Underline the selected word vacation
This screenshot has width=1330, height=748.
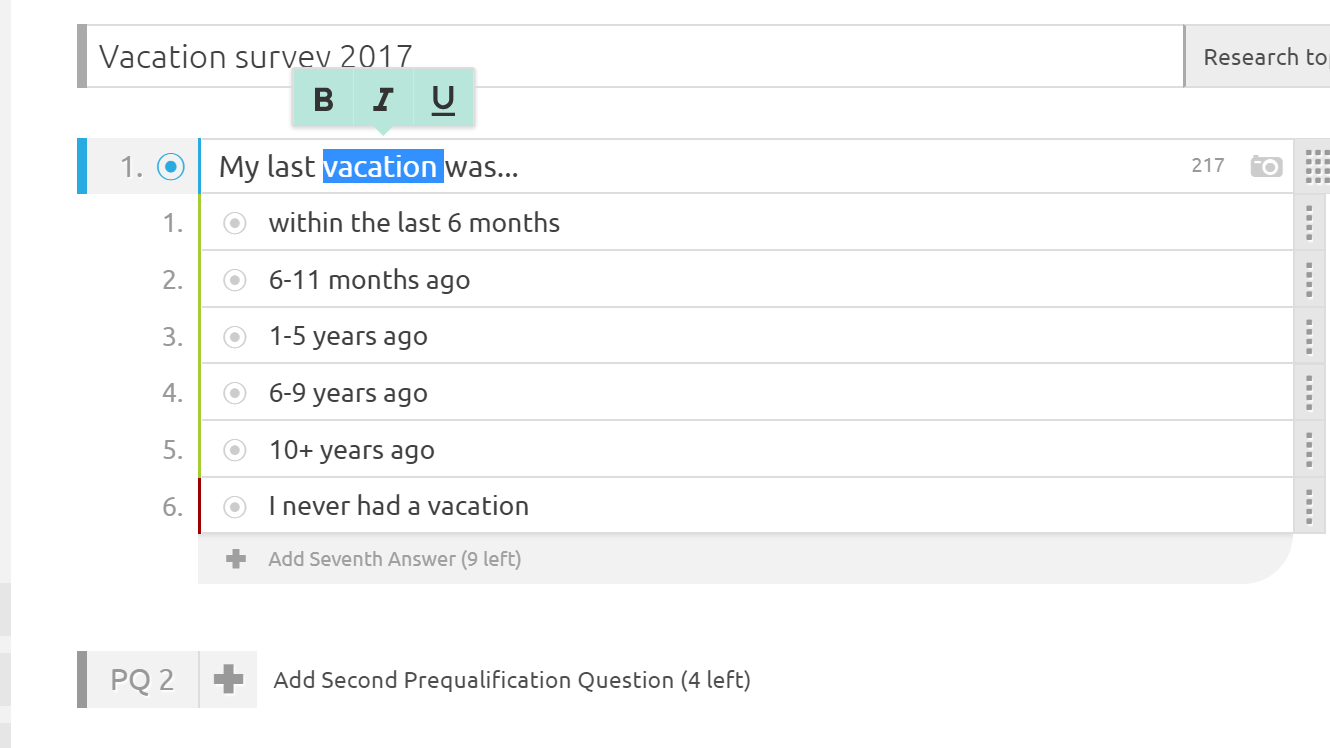point(443,99)
